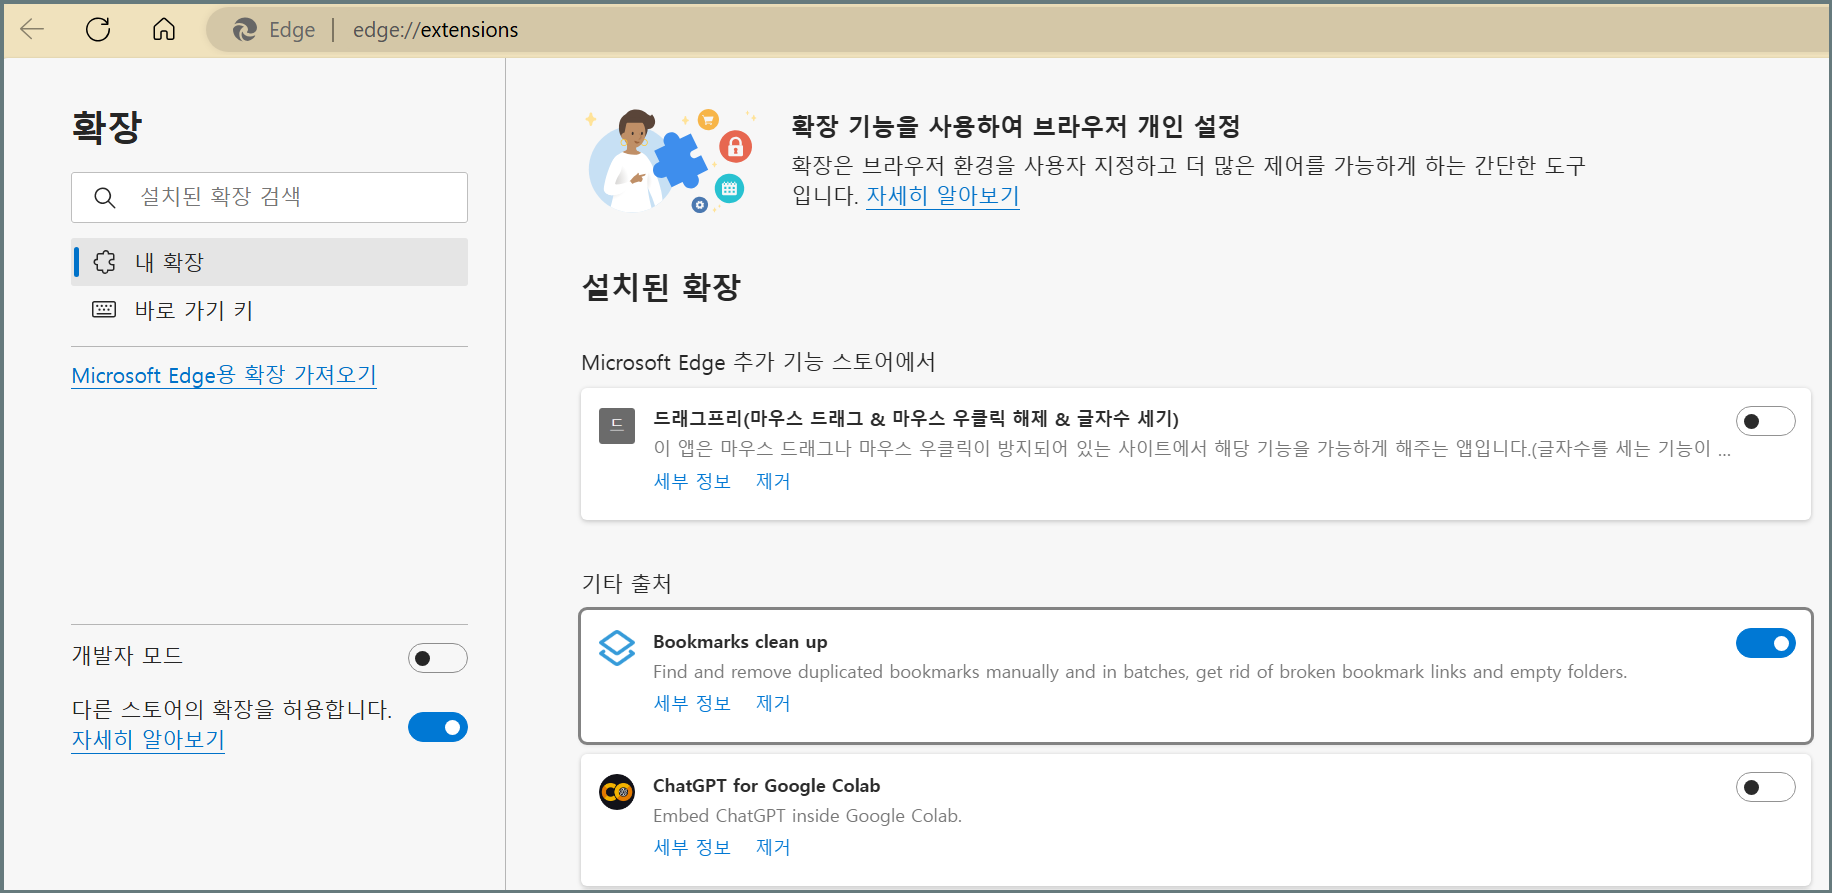This screenshot has width=1832, height=893.
Task: Click the 설치된 확장 heading
Action: [x=661, y=288]
